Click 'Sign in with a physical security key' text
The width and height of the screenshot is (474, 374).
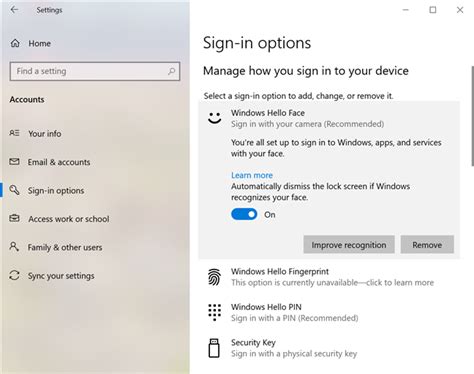coord(294,354)
